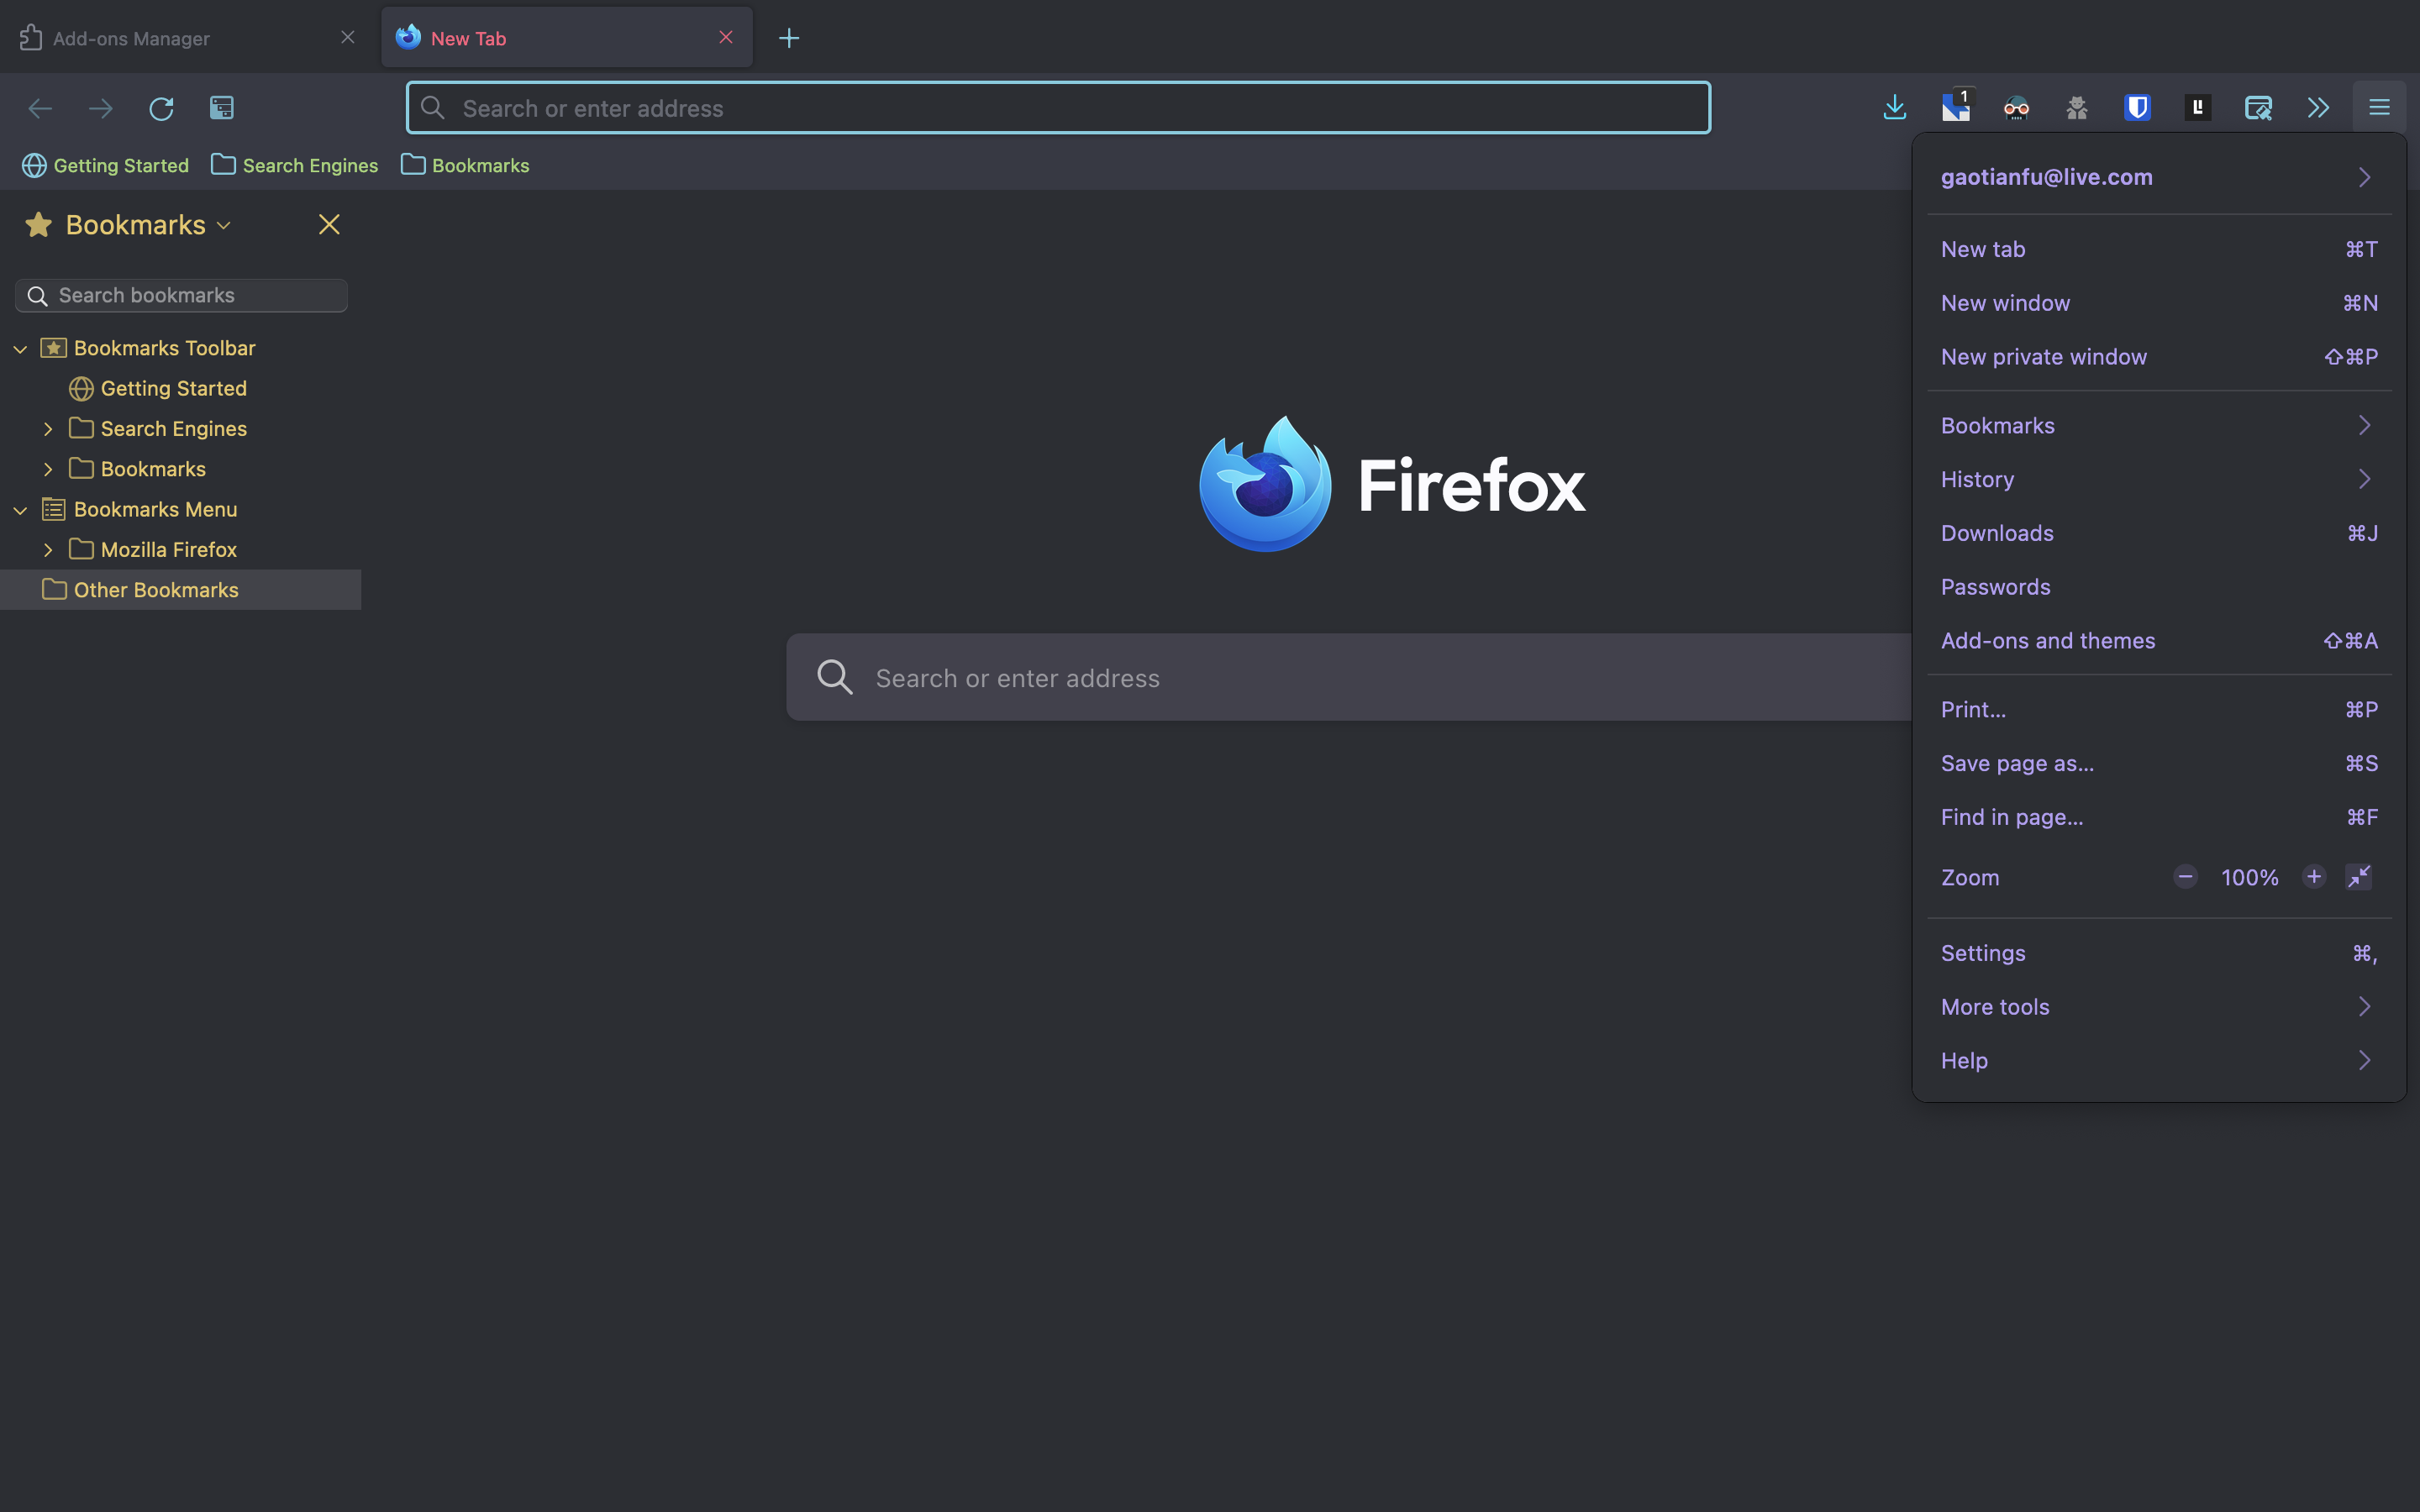Click the window search extension icon

pos(2259,108)
